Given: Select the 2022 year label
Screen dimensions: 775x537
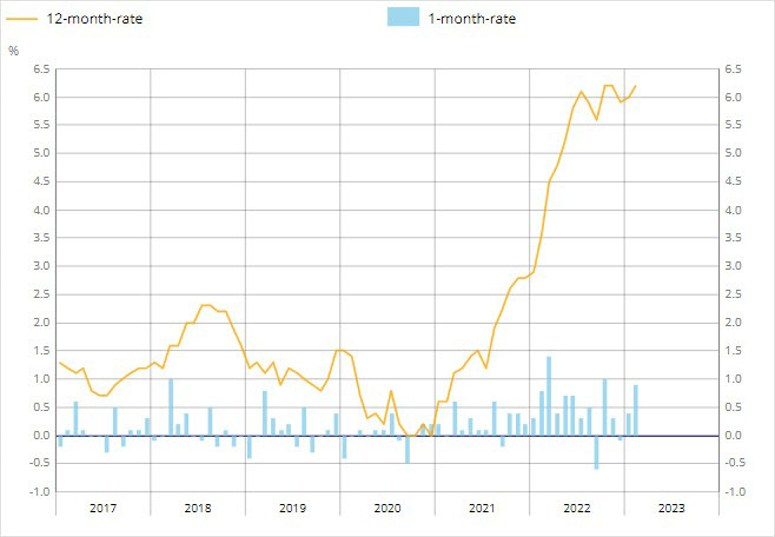Looking at the screenshot, I should (x=577, y=508).
